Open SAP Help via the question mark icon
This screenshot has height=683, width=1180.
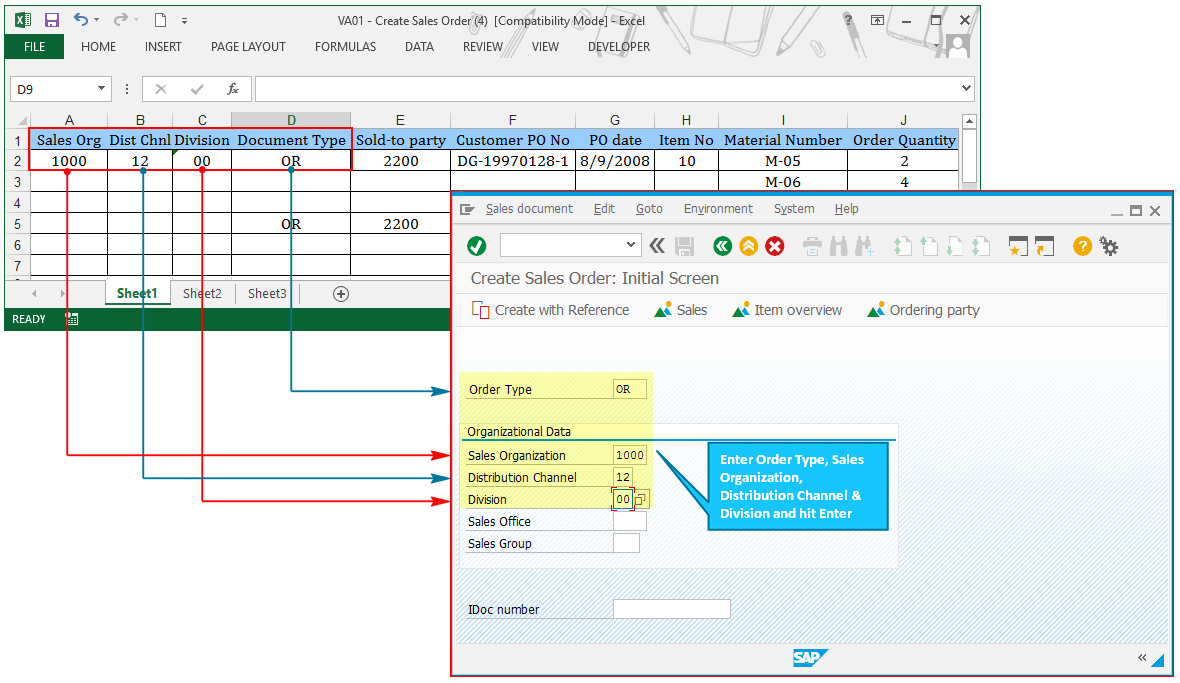(x=1082, y=246)
